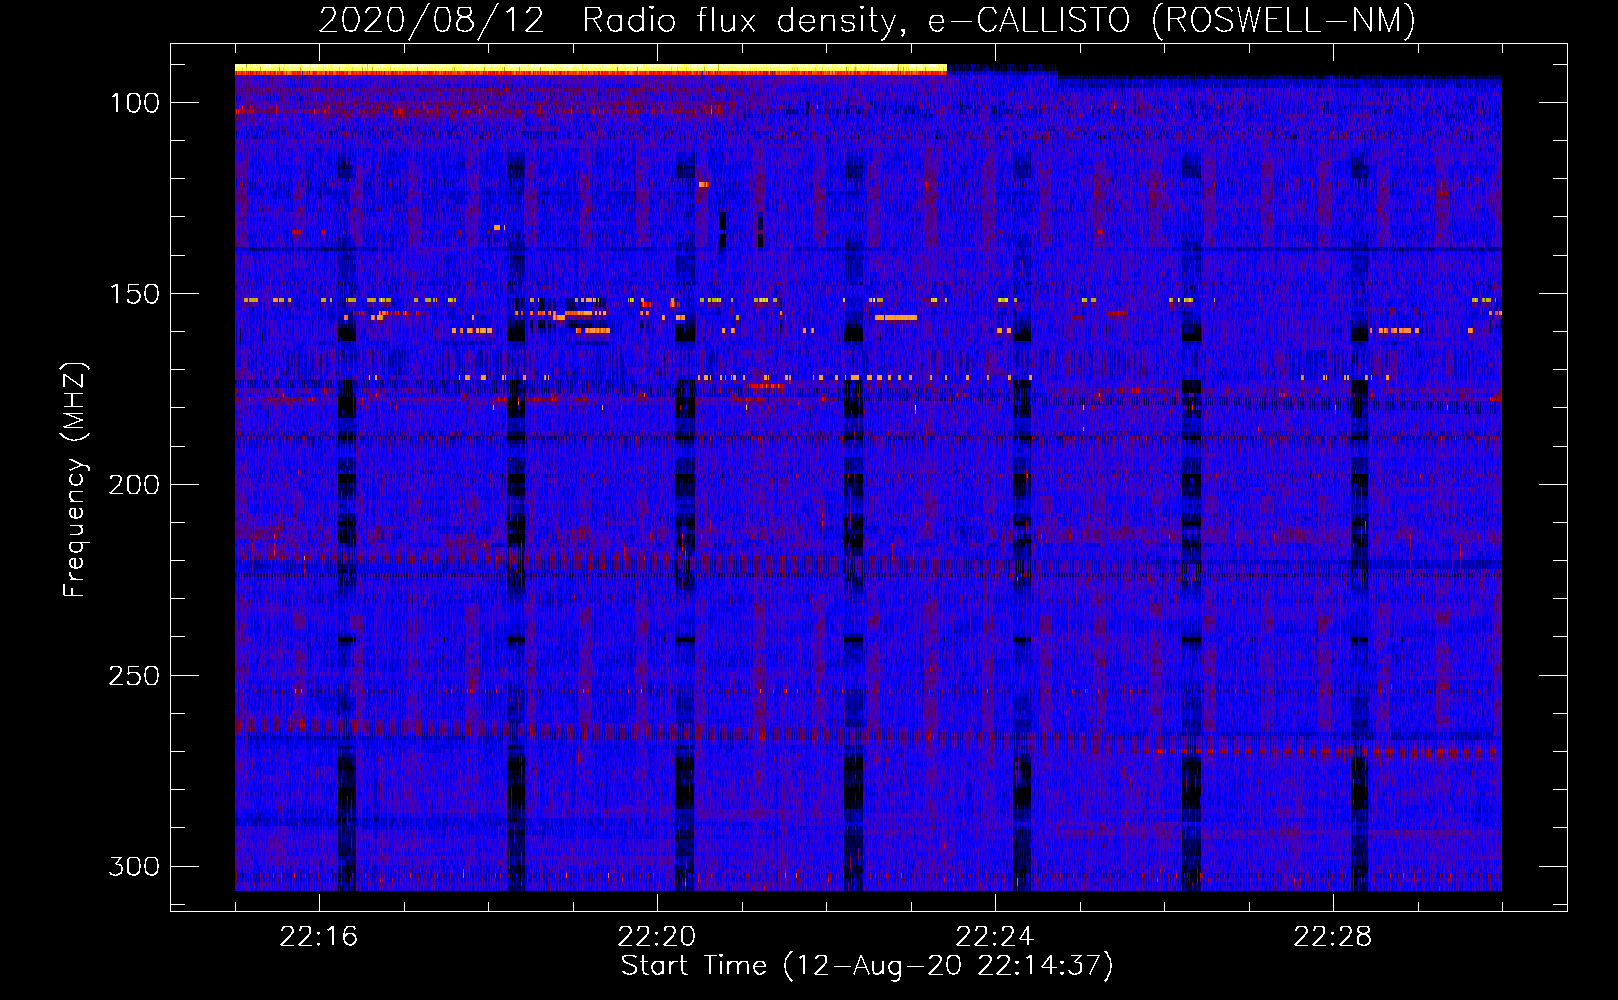Click the 22:28 time tick label
The width and height of the screenshot is (1618, 1000).
[x=1333, y=937]
